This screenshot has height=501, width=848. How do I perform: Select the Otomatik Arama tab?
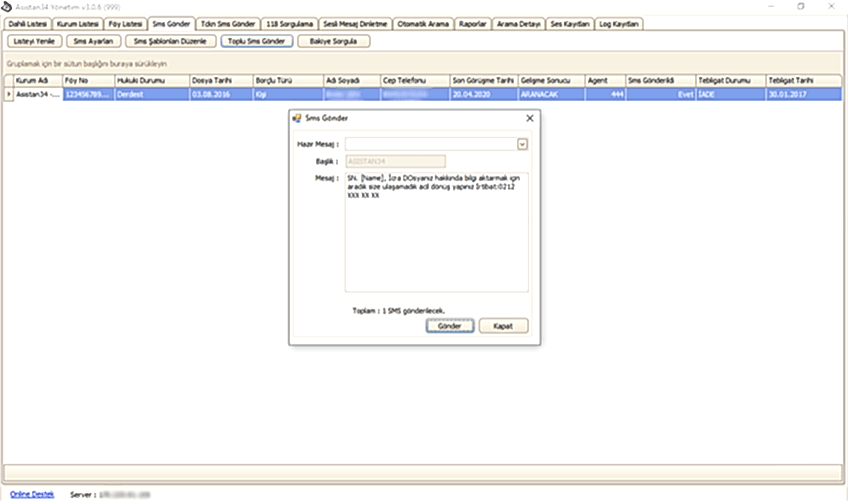(x=421, y=23)
